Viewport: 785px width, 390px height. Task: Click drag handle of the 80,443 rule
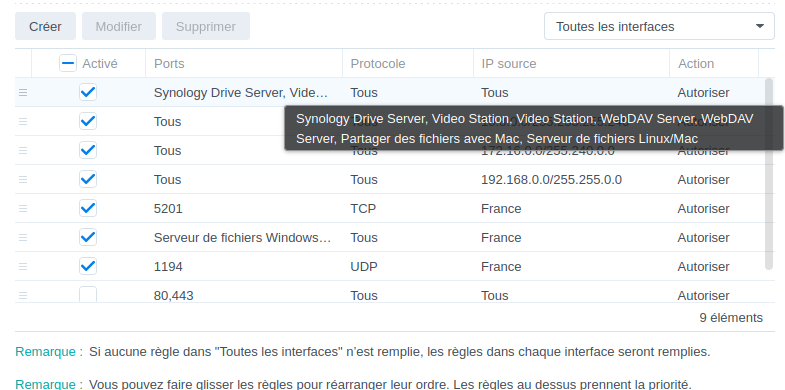(23, 296)
